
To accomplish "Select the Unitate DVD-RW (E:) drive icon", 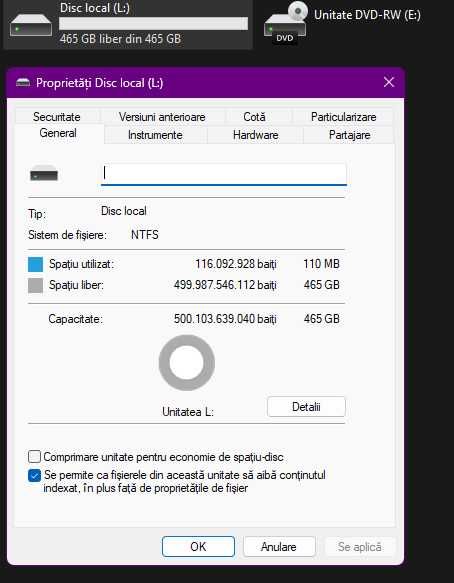I will click(286, 22).
